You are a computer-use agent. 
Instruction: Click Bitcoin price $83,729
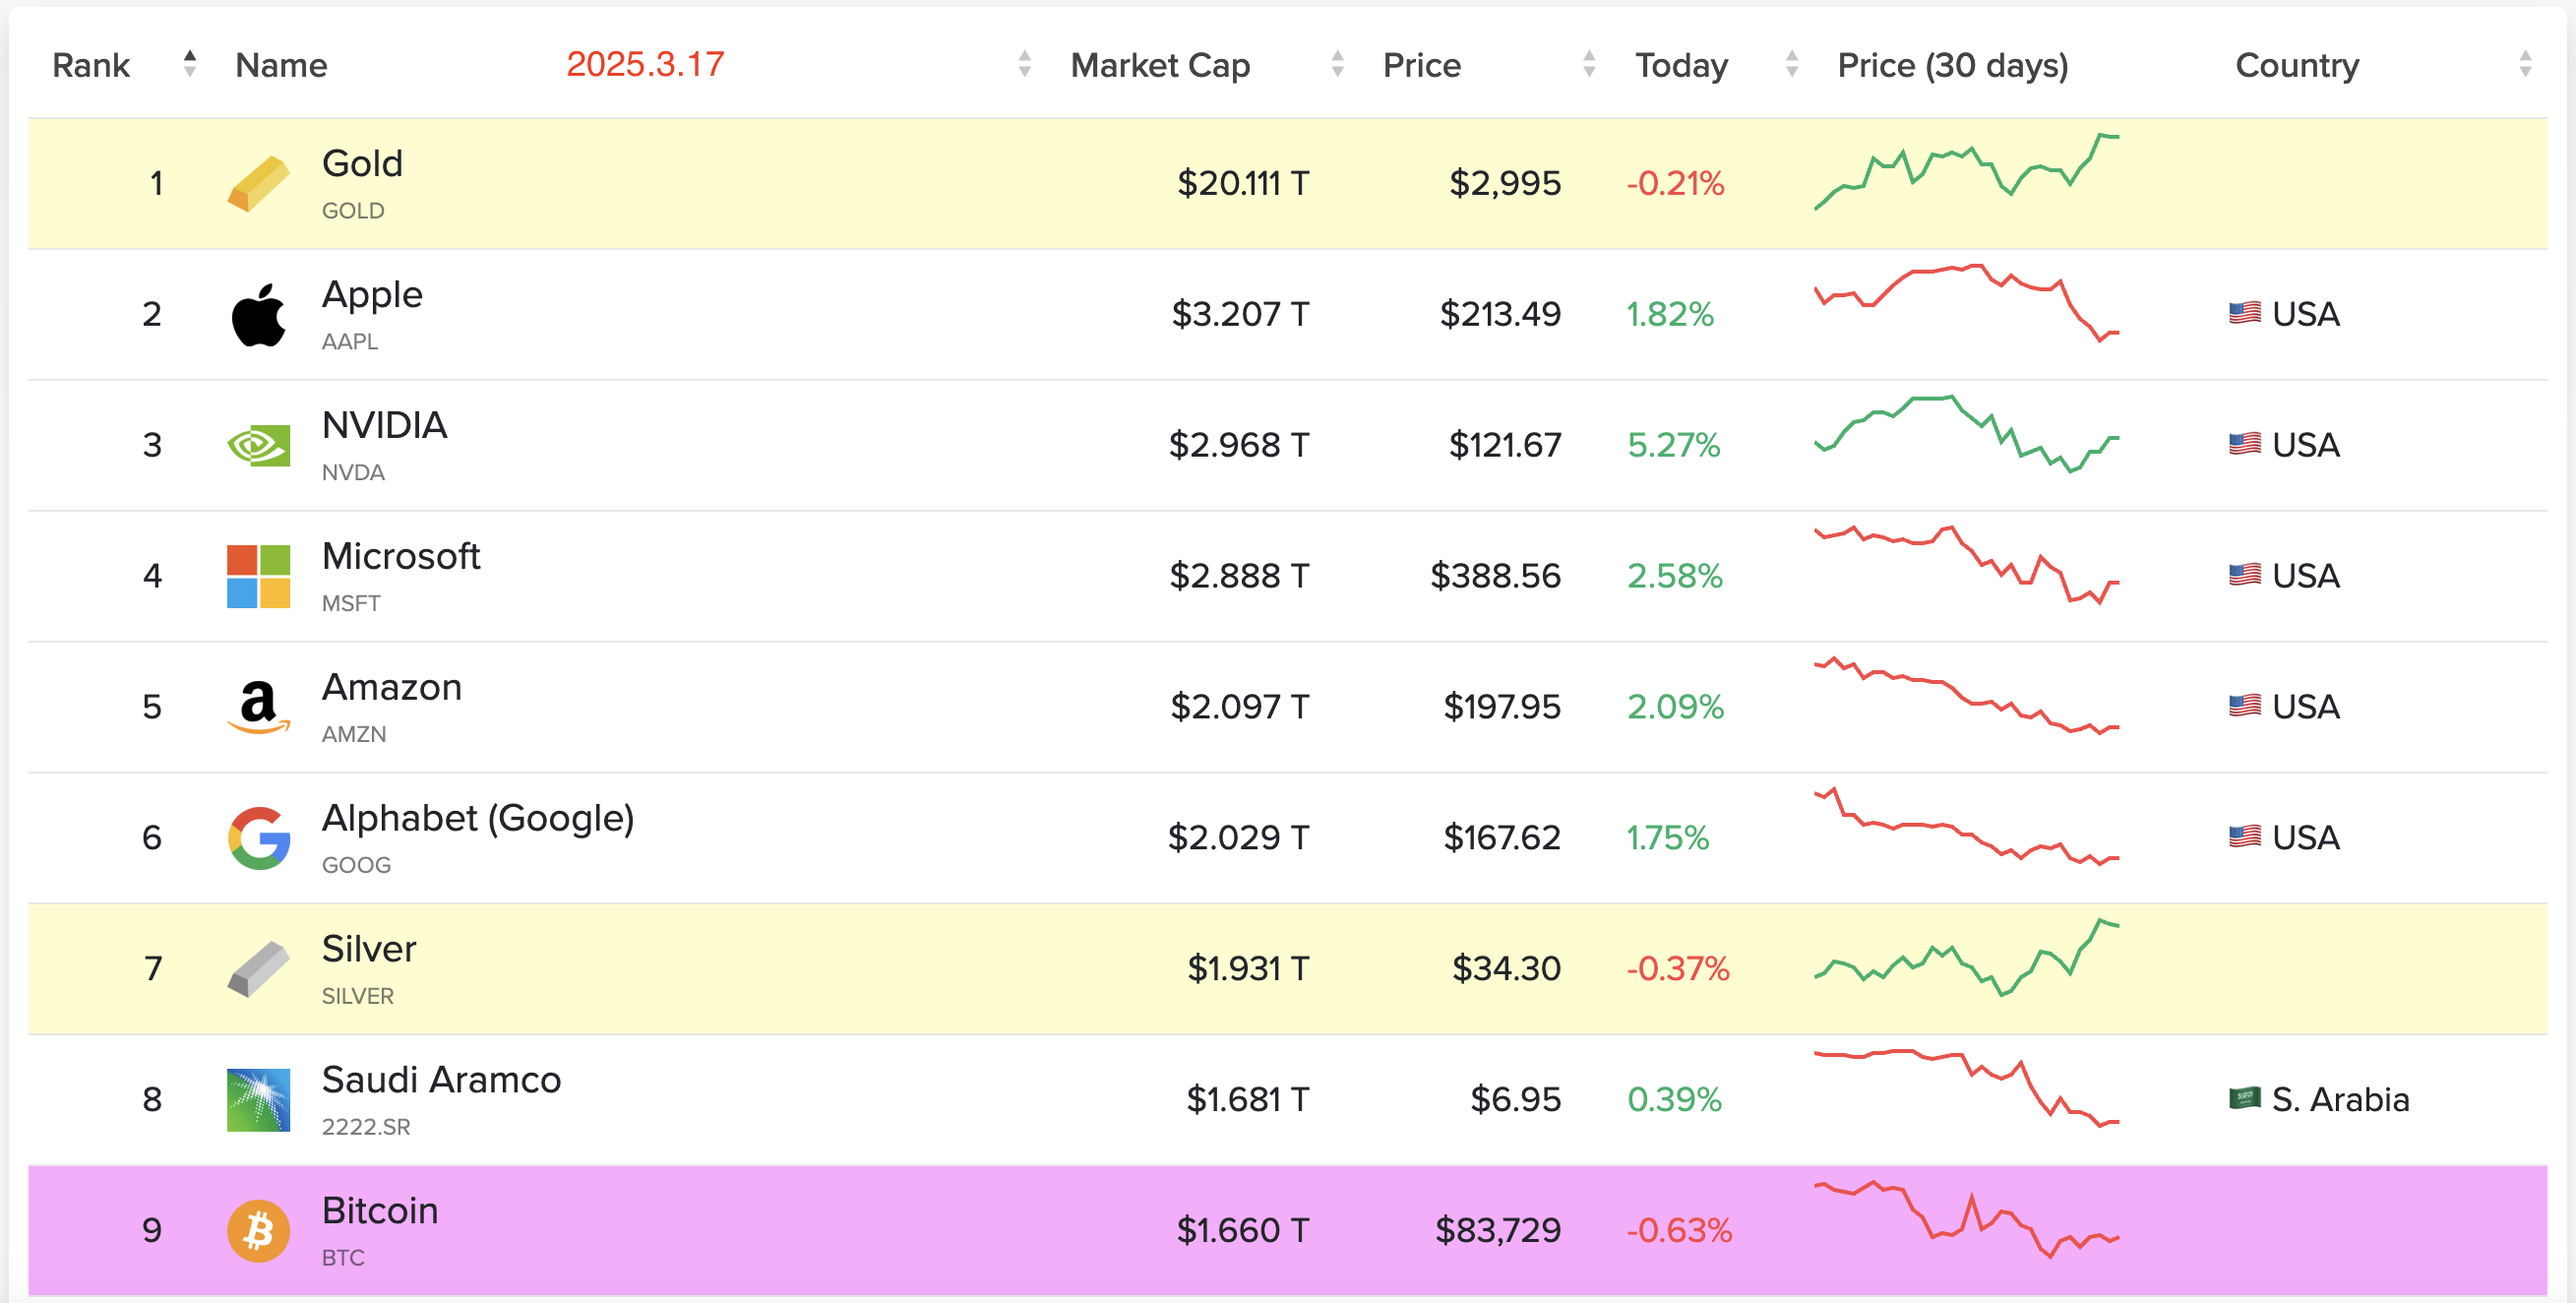(1498, 1230)
